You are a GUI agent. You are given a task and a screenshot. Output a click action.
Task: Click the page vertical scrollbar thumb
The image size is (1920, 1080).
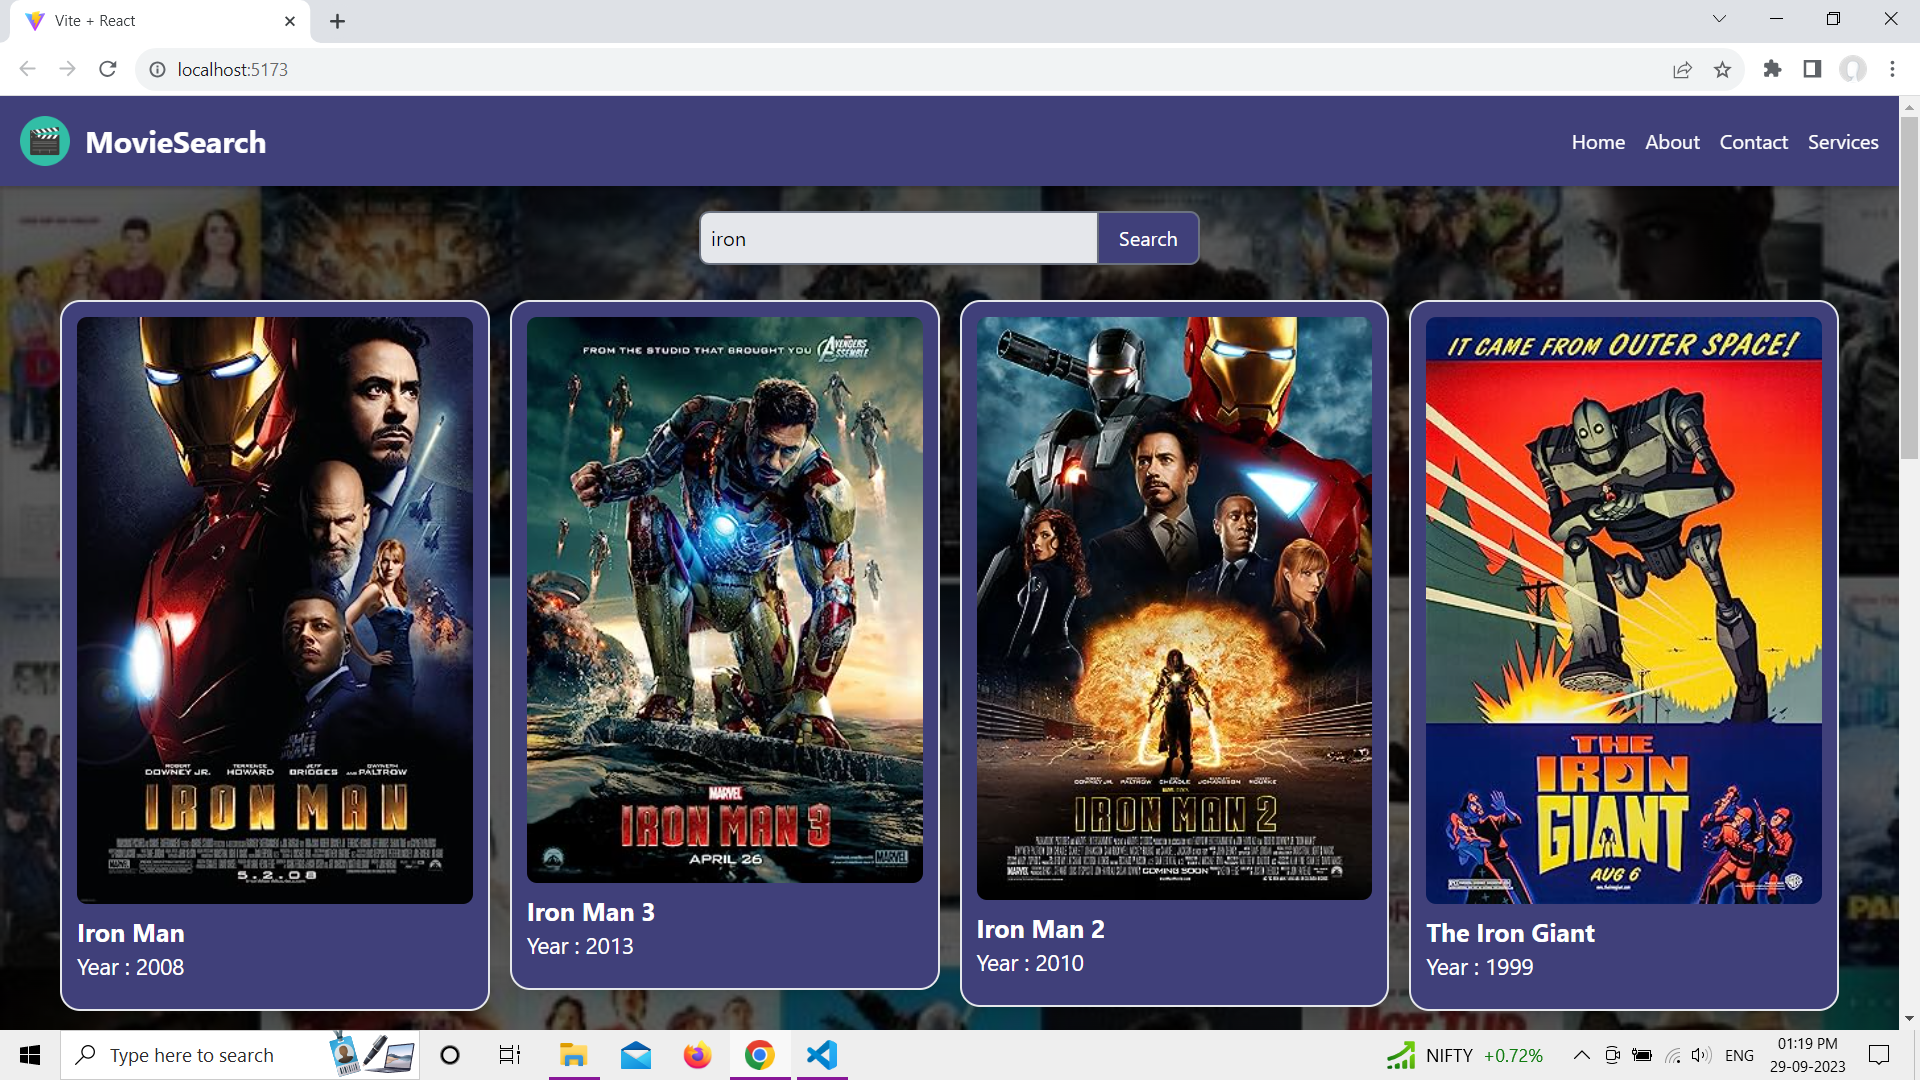[1909, 288]
